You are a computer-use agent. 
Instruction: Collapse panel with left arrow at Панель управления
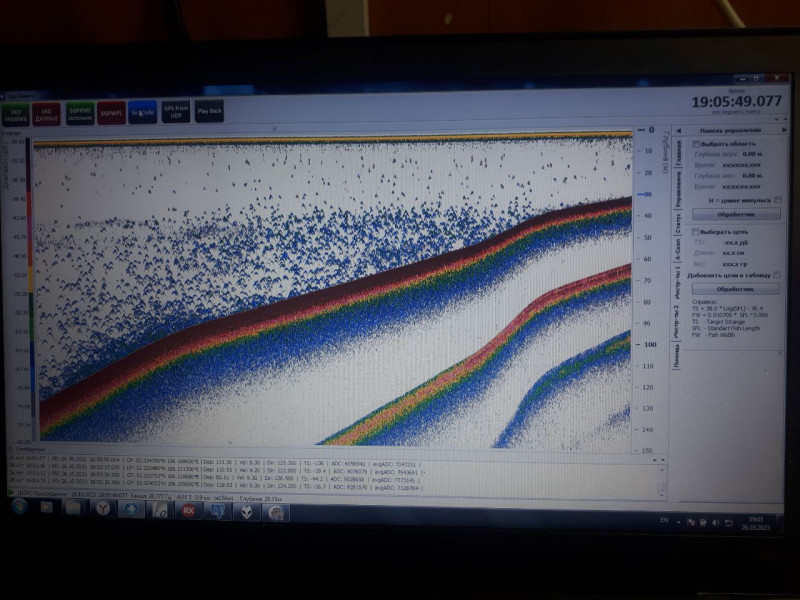coord(677,131)
